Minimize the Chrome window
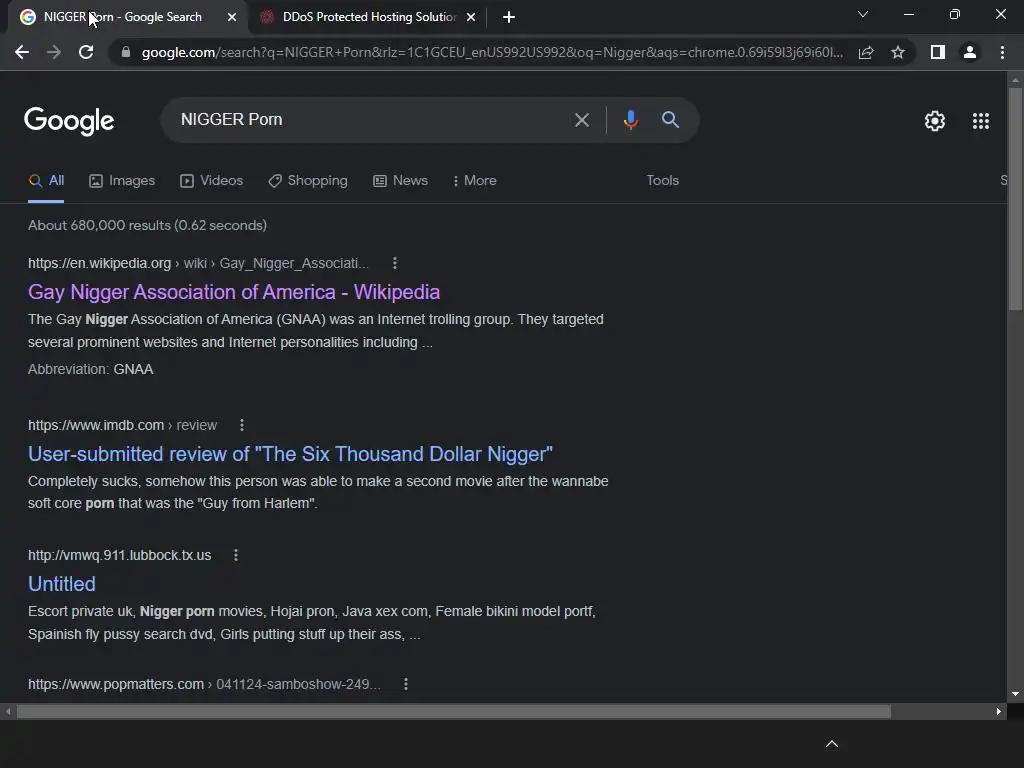This screenshot has width=1024, height=768. pos(908,14)
